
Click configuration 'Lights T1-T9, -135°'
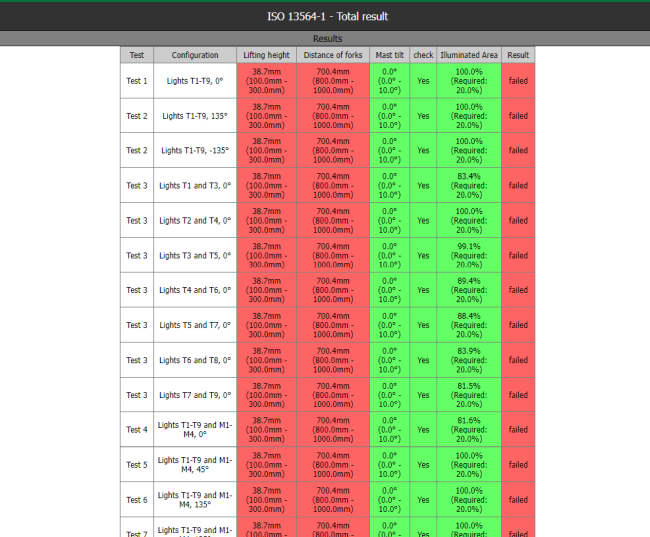point(195,151)
